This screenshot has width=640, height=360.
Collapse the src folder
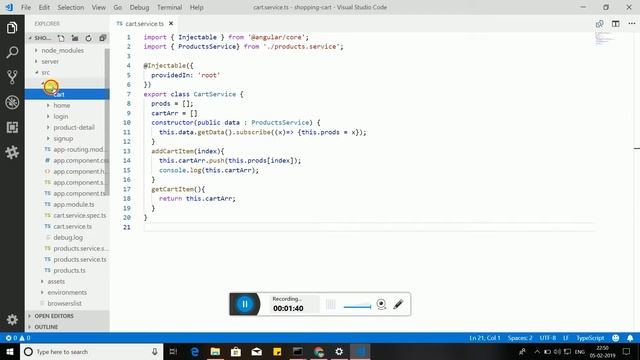tap(45, 72)
